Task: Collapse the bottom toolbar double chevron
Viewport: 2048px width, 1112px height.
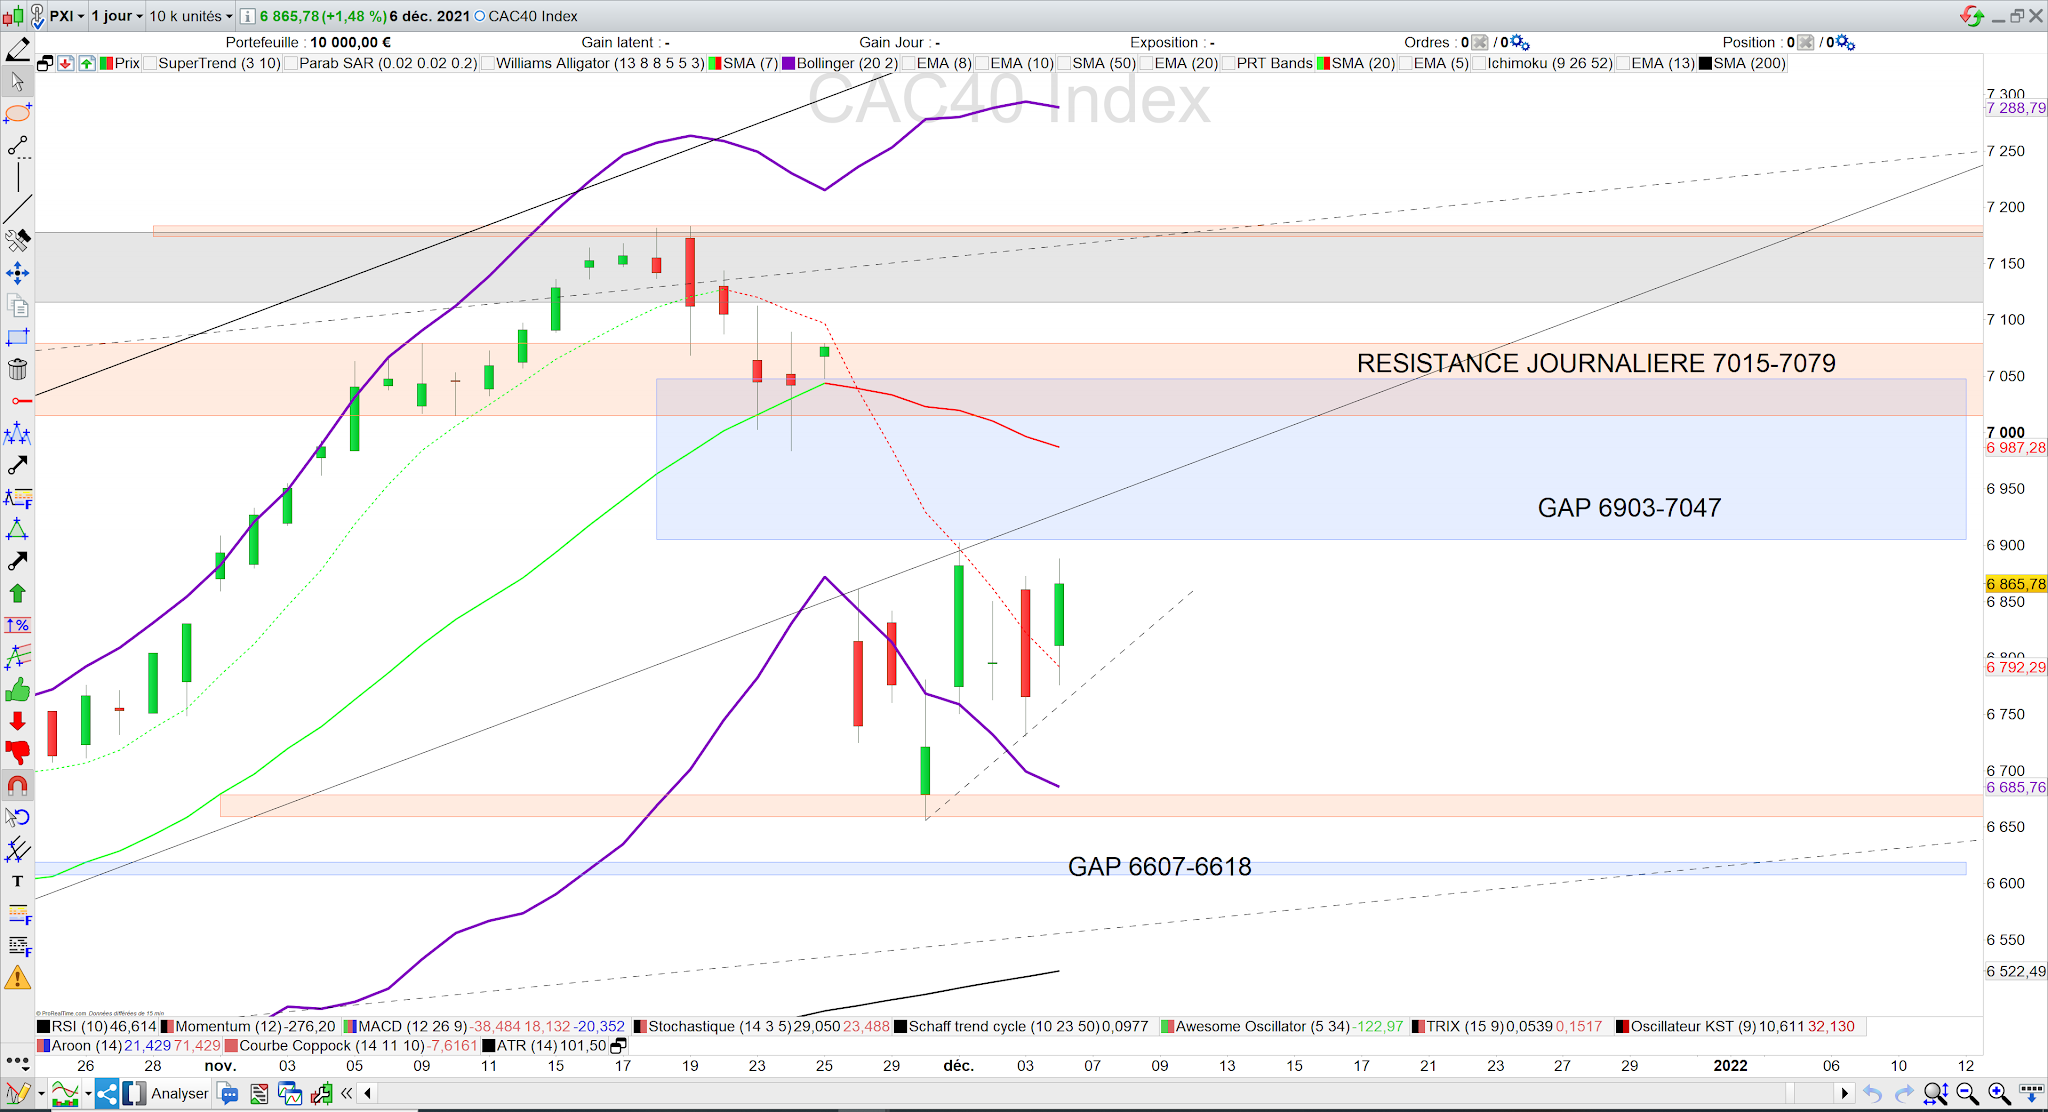Action: (x=347, y=1093)
